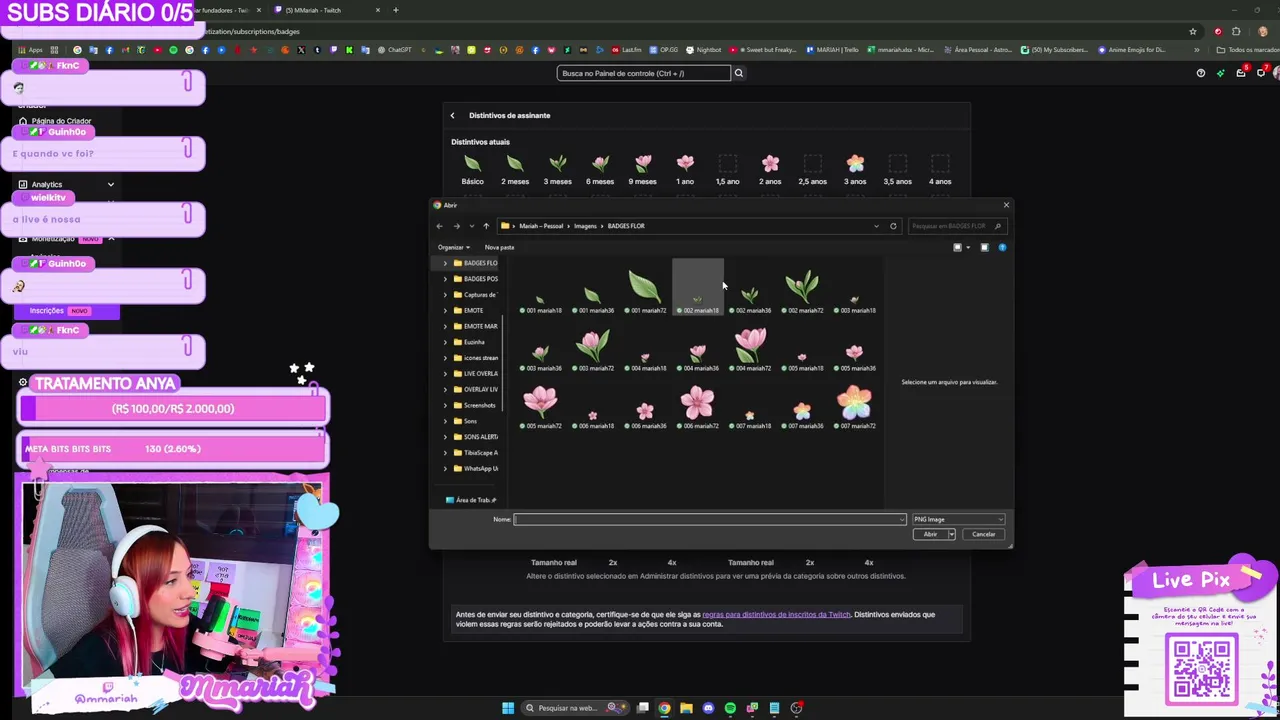Click the Nome filename input field

[x=710, y=519]
